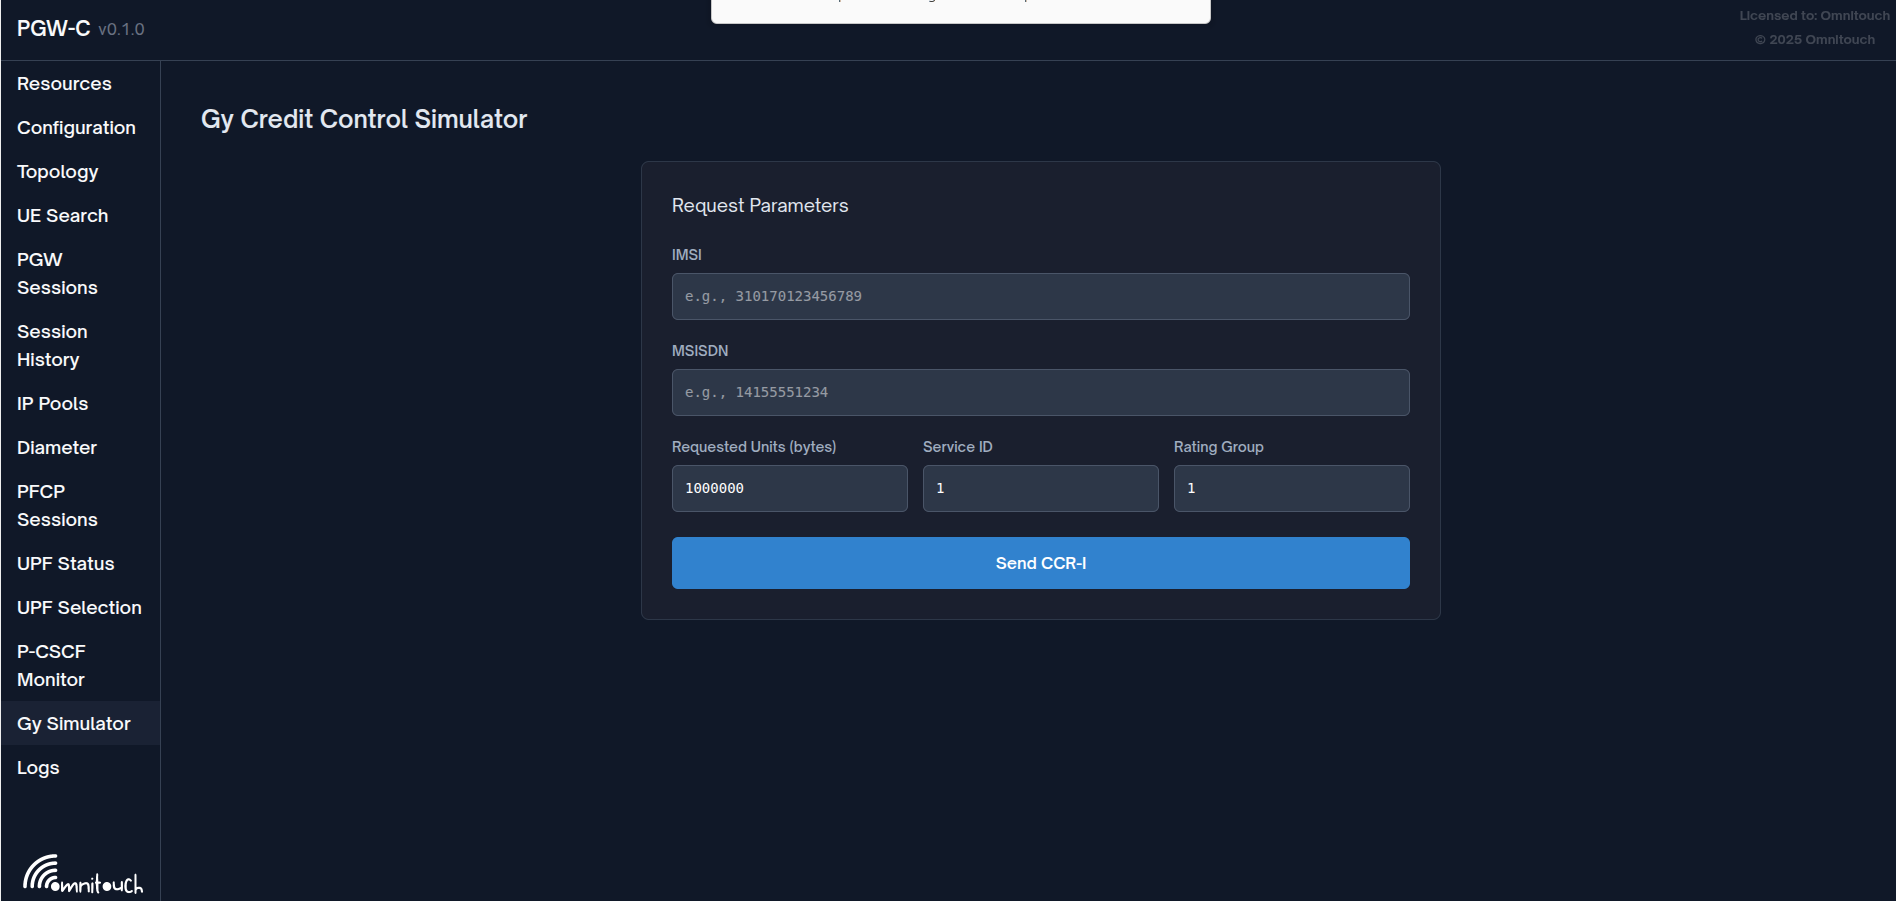Click the Rating Group field
The height and width of the screenshot is (901, 1896).
pyautogui.click(x=1291, y=489)
